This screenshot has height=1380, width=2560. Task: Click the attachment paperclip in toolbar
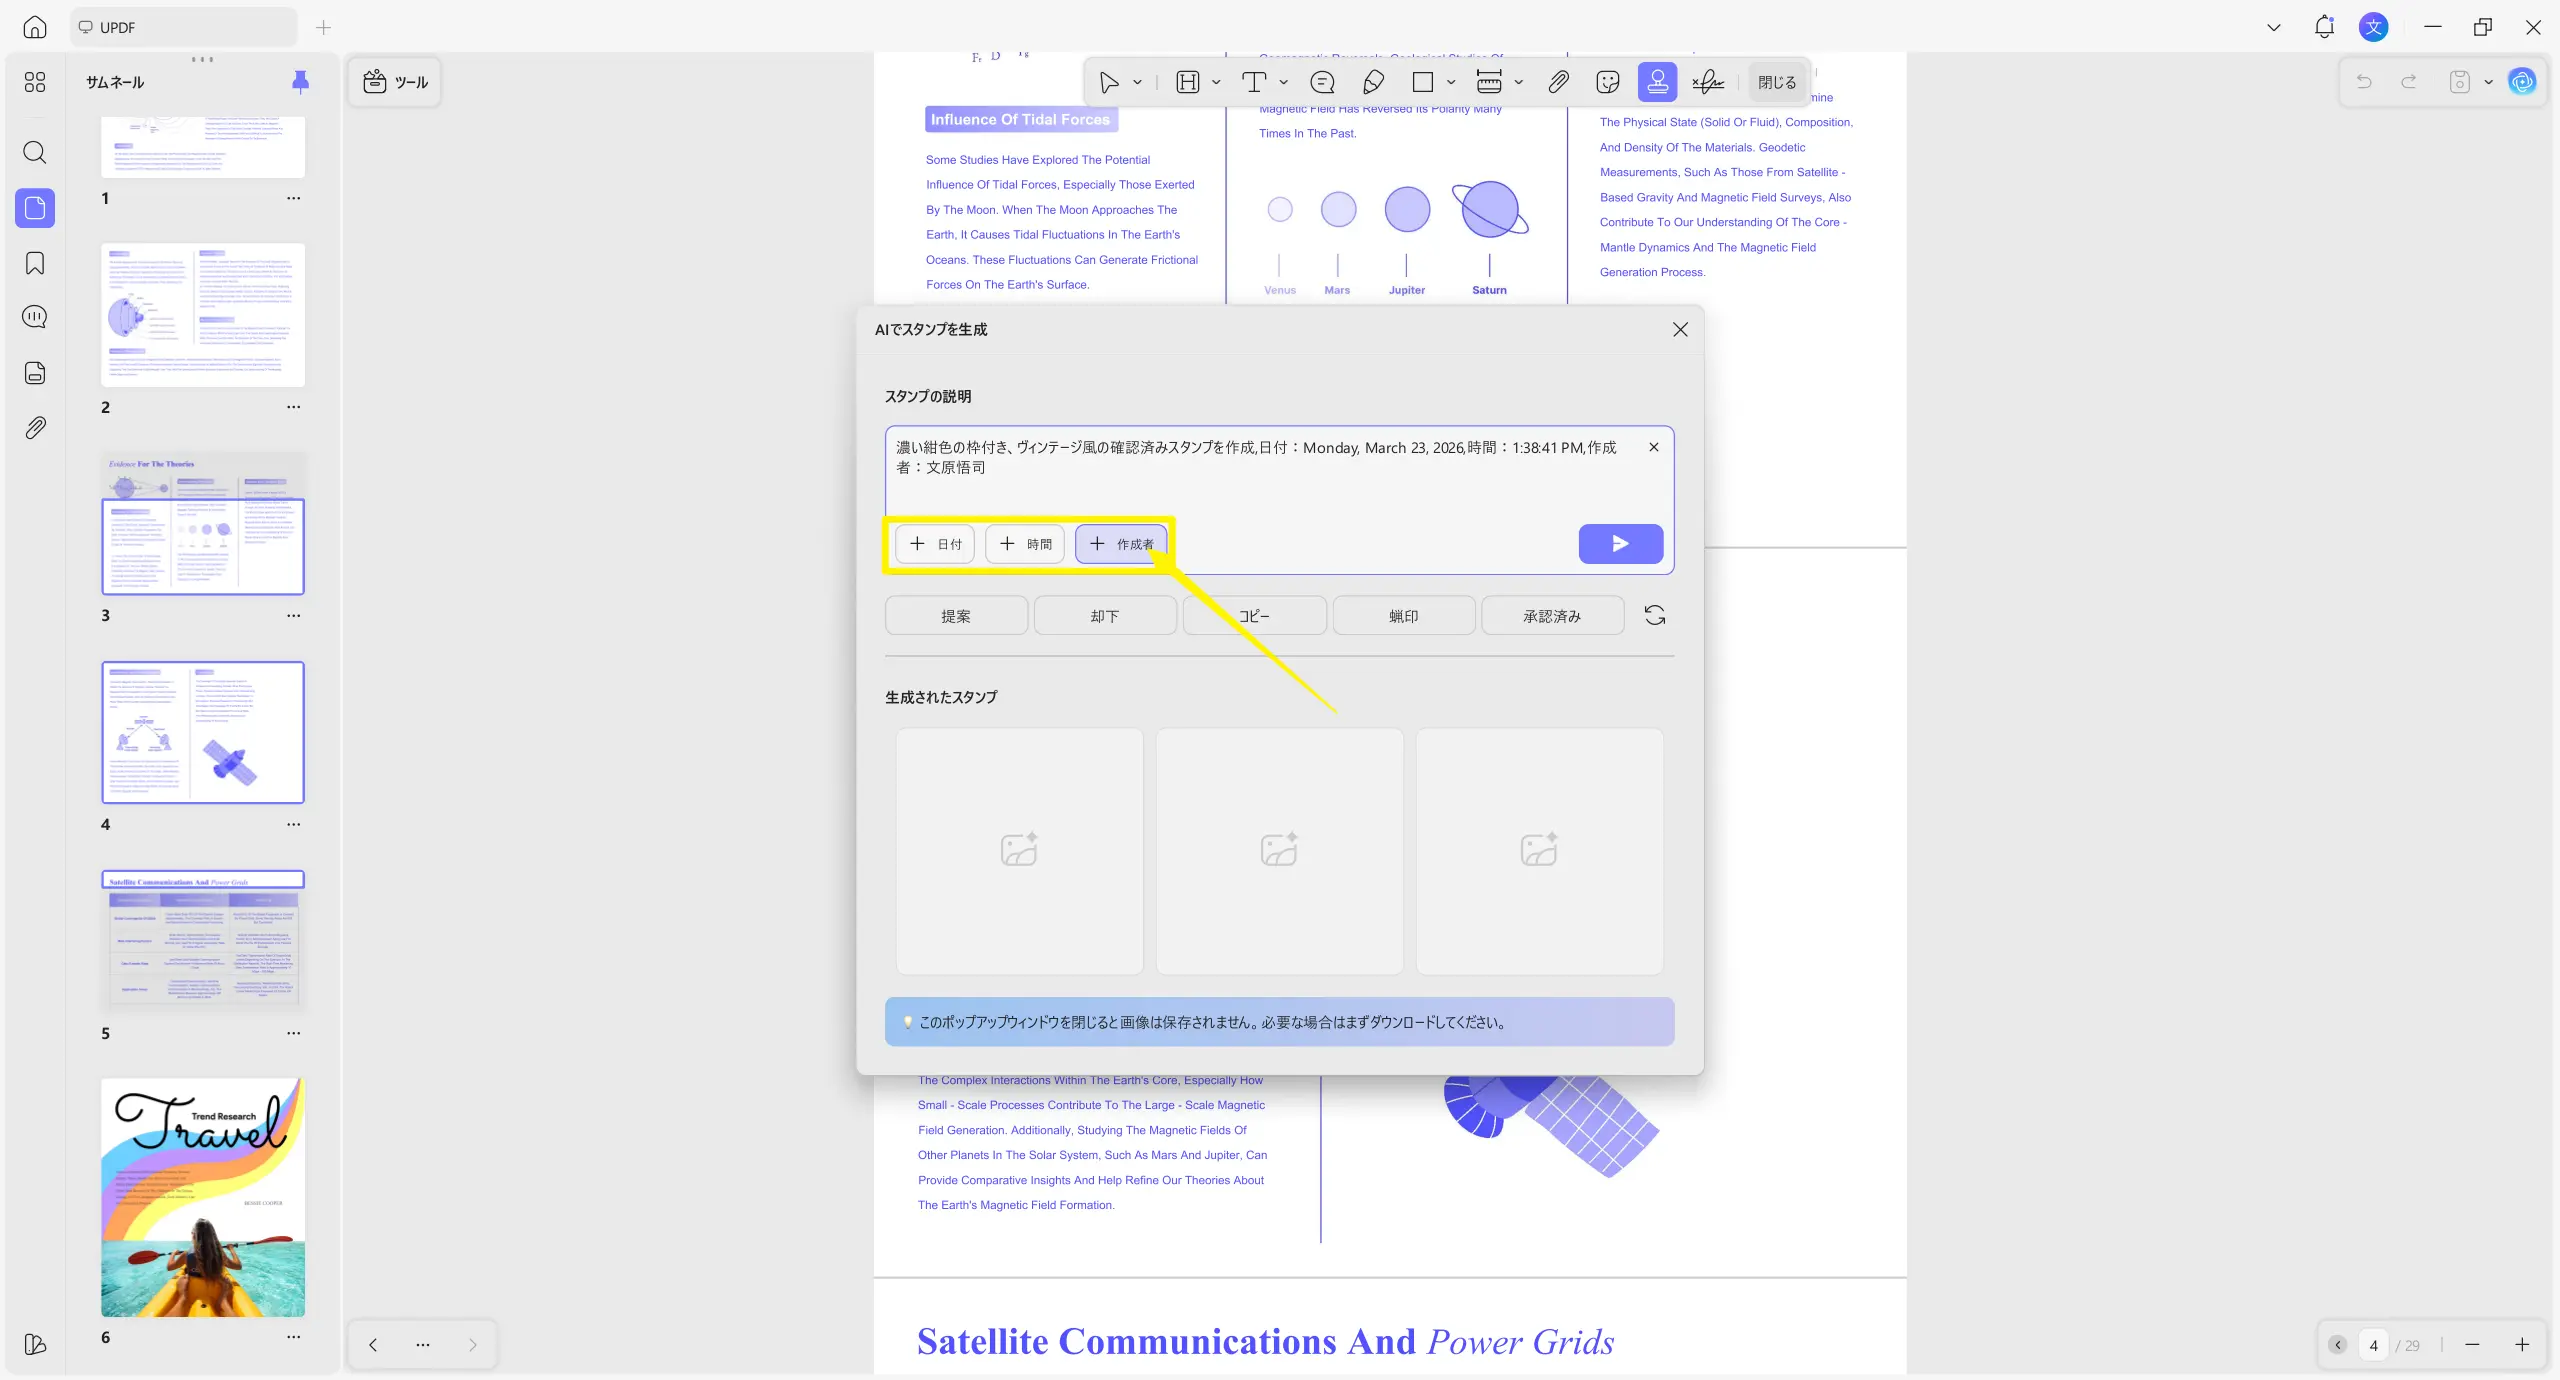(x=1558, y=82)
